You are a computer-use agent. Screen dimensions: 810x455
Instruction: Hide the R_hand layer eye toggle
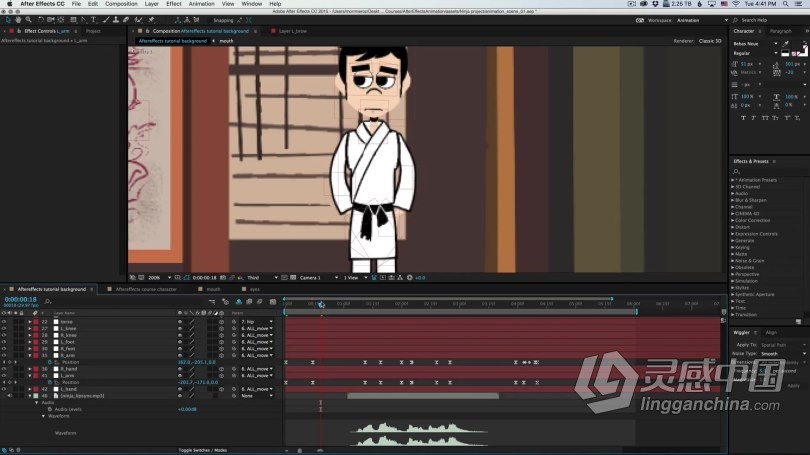(4, 369)
